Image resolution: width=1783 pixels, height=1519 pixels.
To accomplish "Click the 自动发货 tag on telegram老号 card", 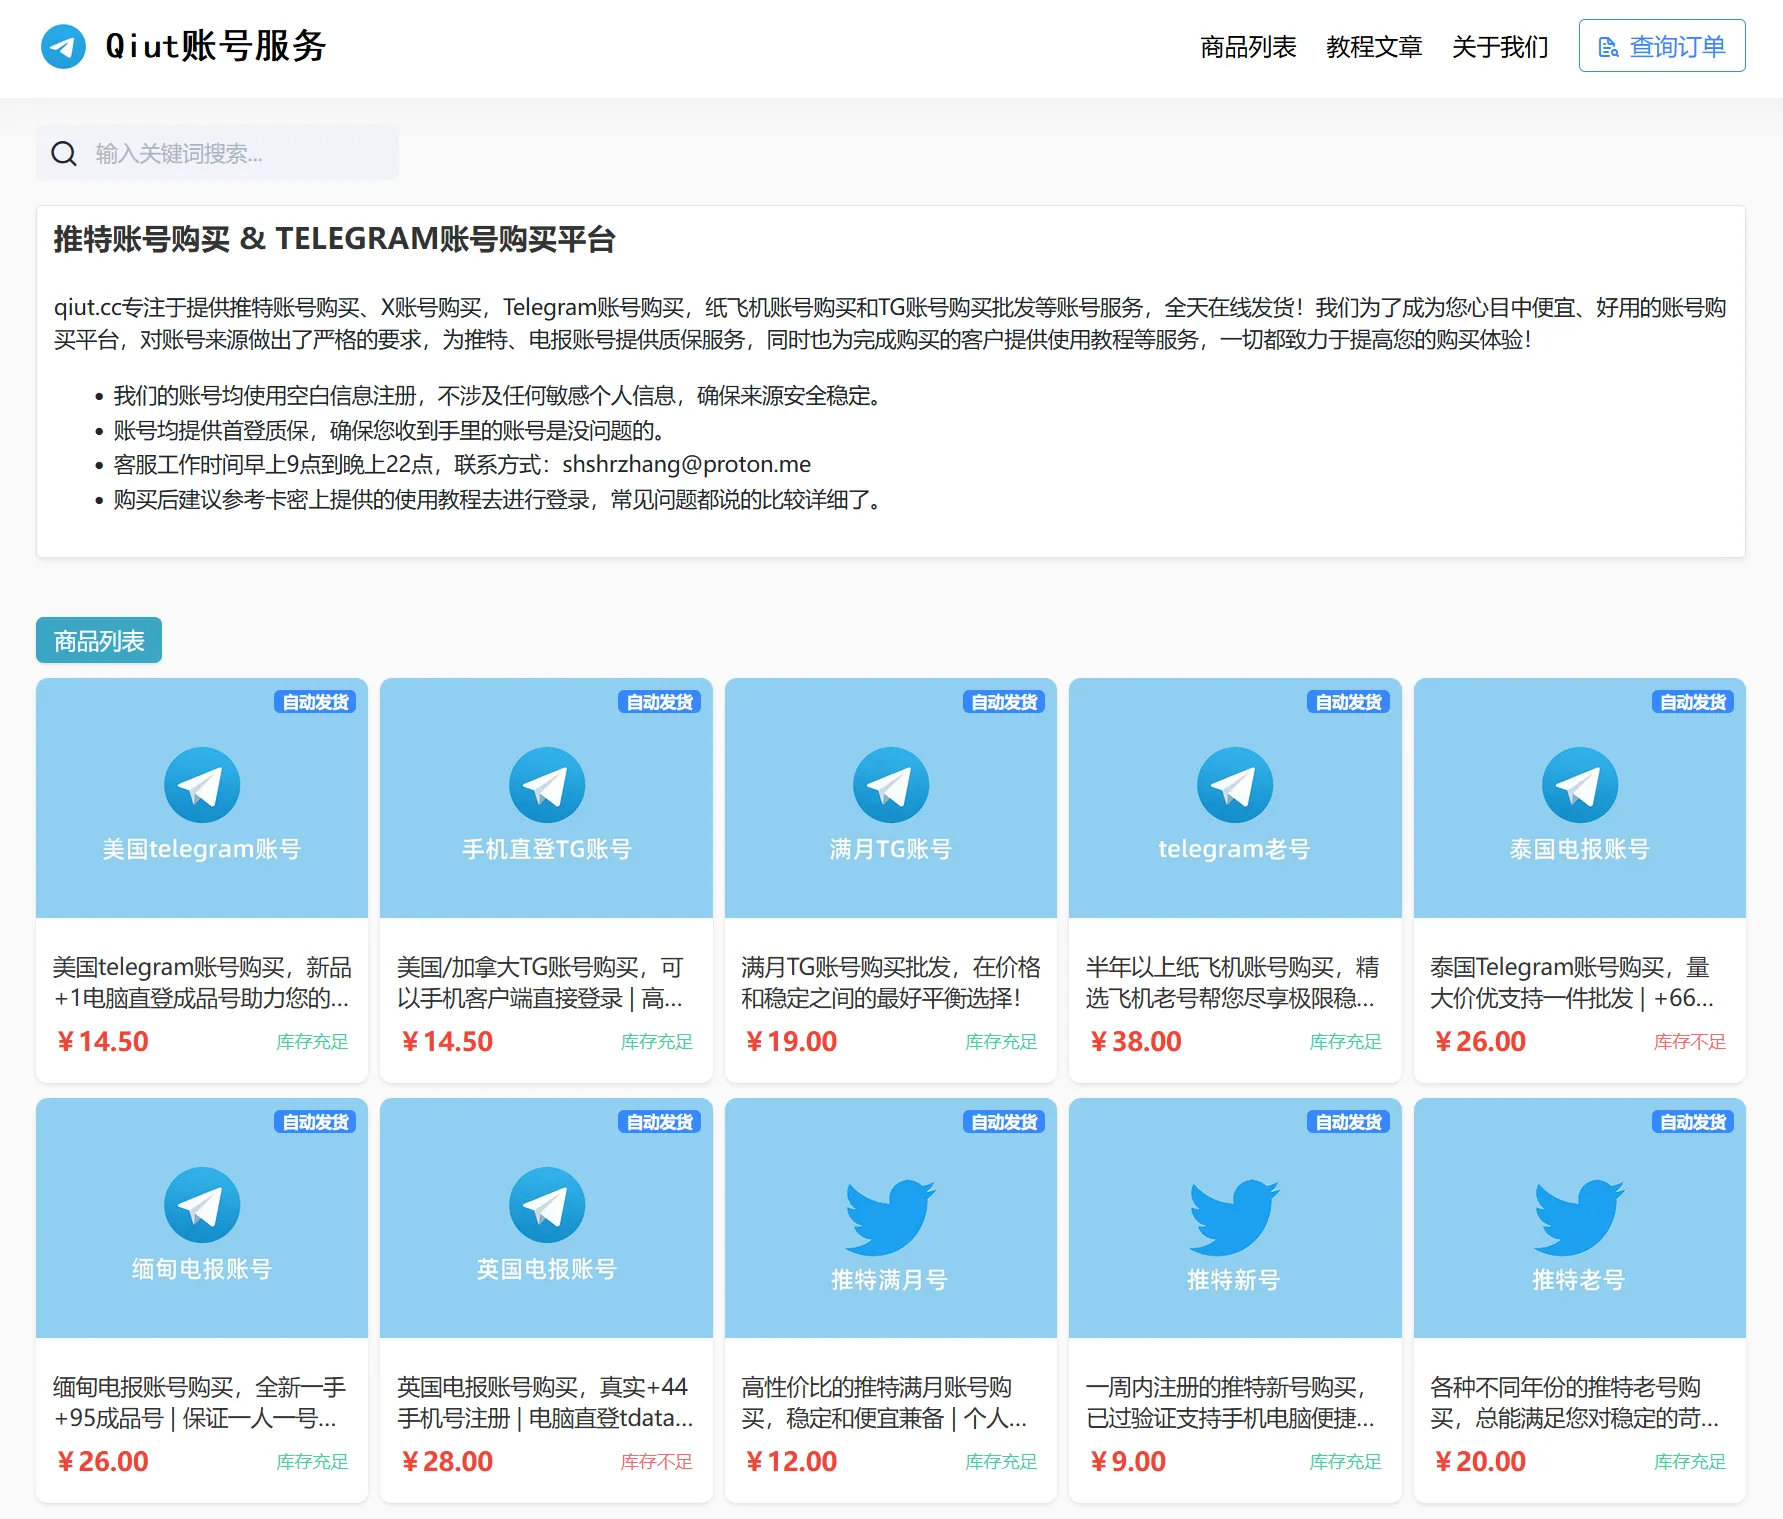I will click(x=1347, y=702).
